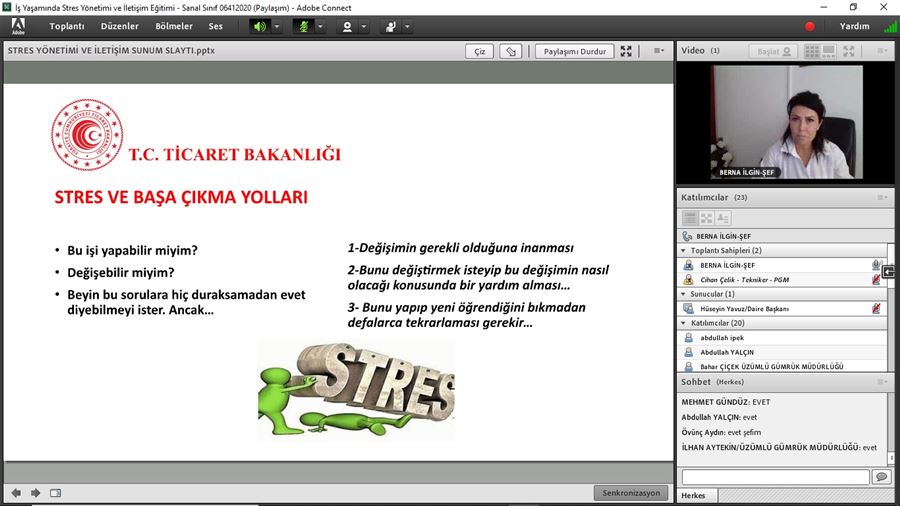The width and height of the screenshot is (900, 506).
Task: Open the raise hand status dropdown arrow
Action: click(x=408, y=26)
